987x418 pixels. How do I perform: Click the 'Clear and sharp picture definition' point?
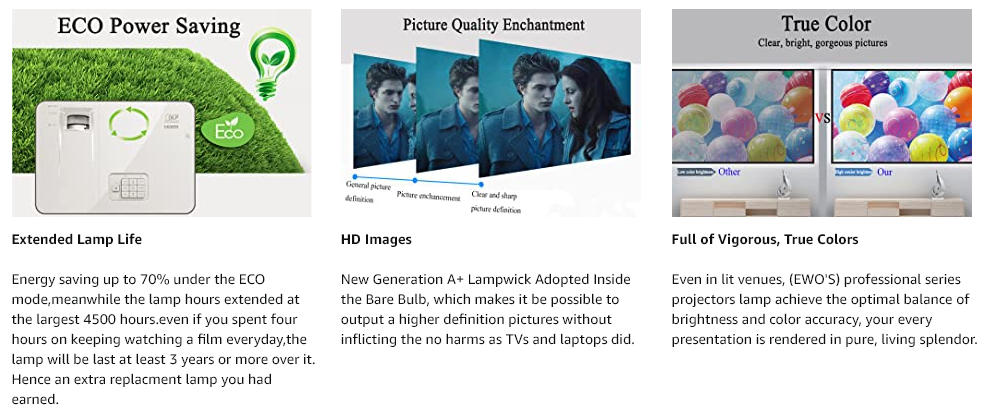point(481,184)
